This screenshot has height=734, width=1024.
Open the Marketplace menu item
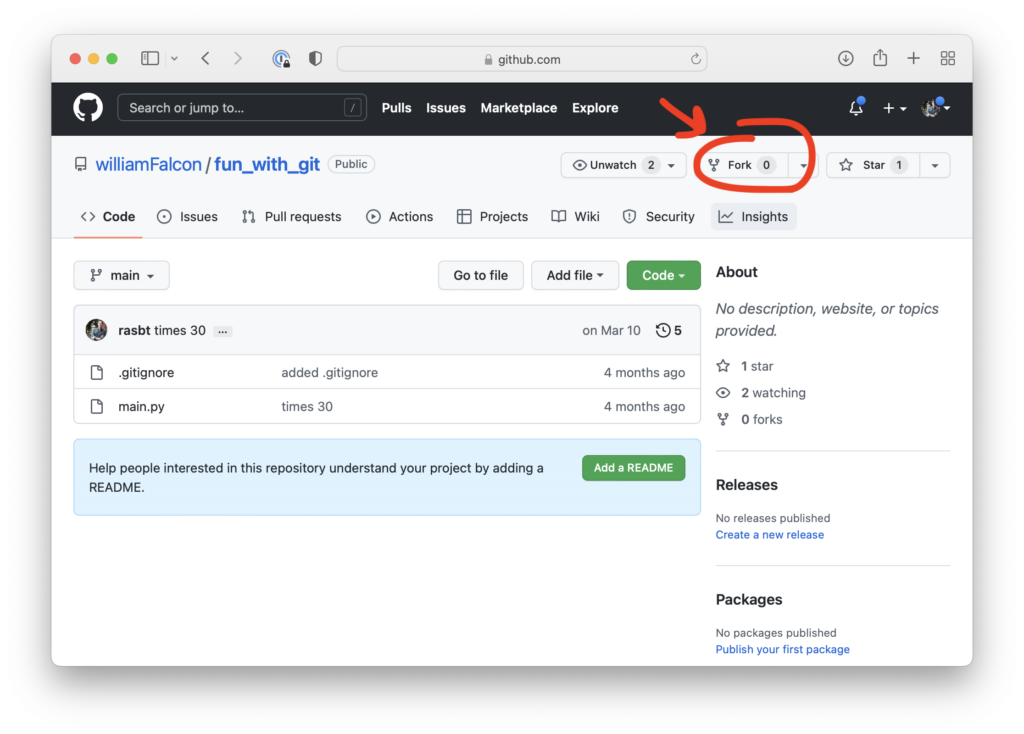tap(518, 108)
